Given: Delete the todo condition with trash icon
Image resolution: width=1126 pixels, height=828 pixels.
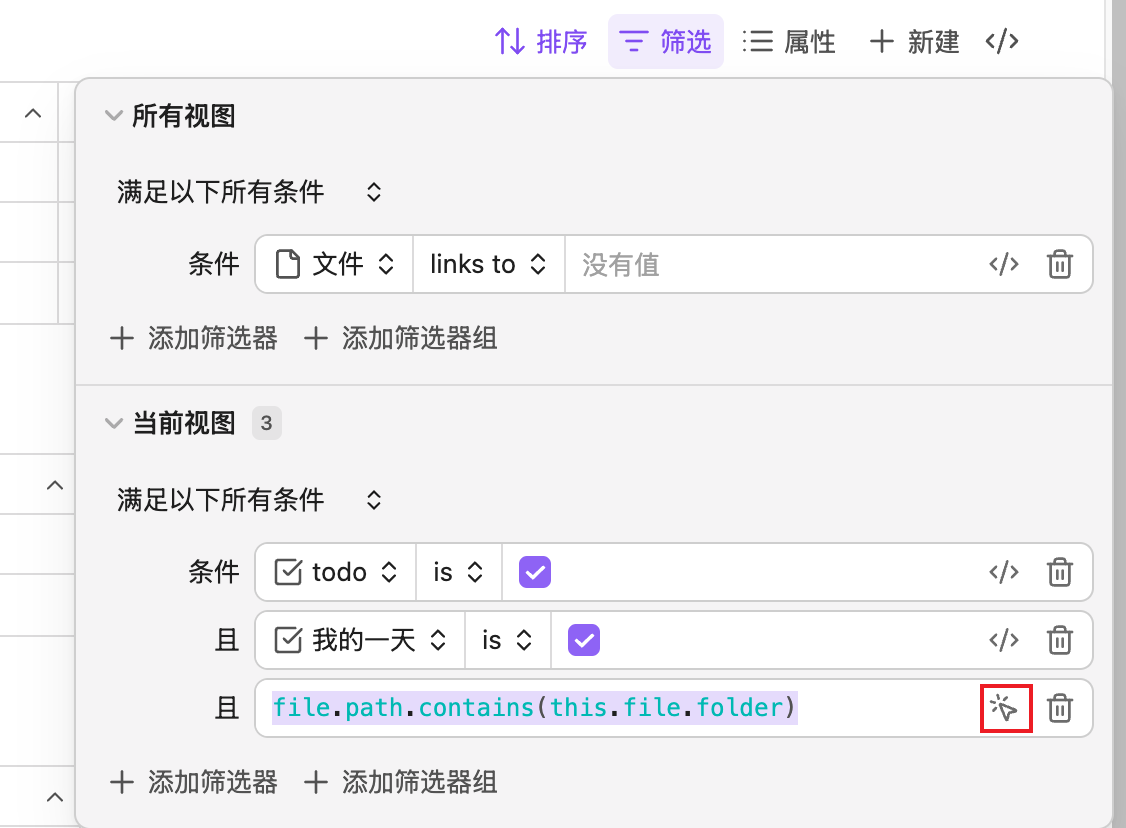Looking at the screenshot, I should coord(1059,572).
